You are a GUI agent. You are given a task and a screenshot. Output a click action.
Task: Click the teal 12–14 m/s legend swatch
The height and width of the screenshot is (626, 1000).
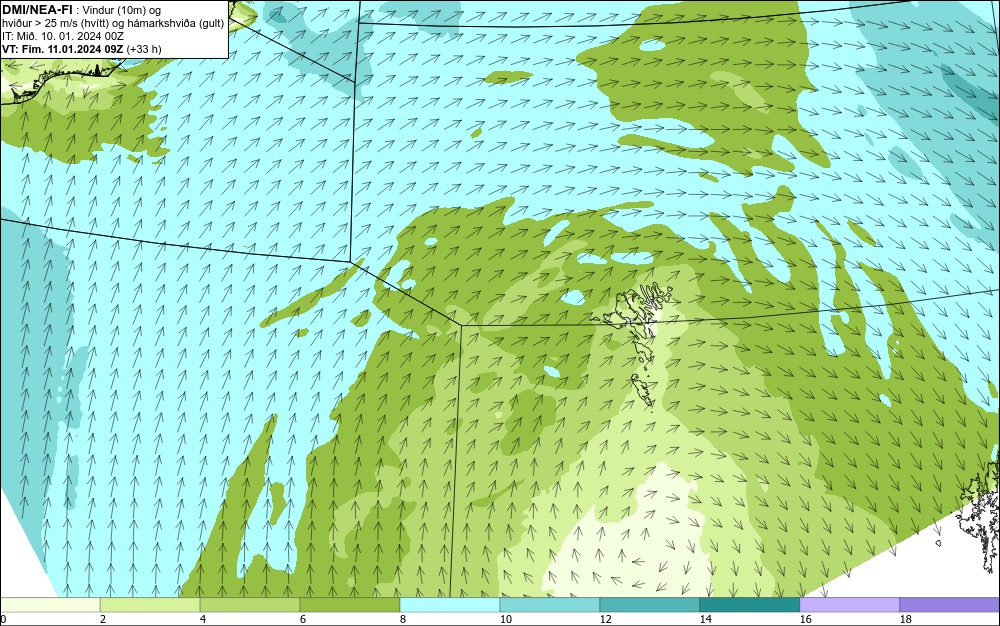click(650, 604)
